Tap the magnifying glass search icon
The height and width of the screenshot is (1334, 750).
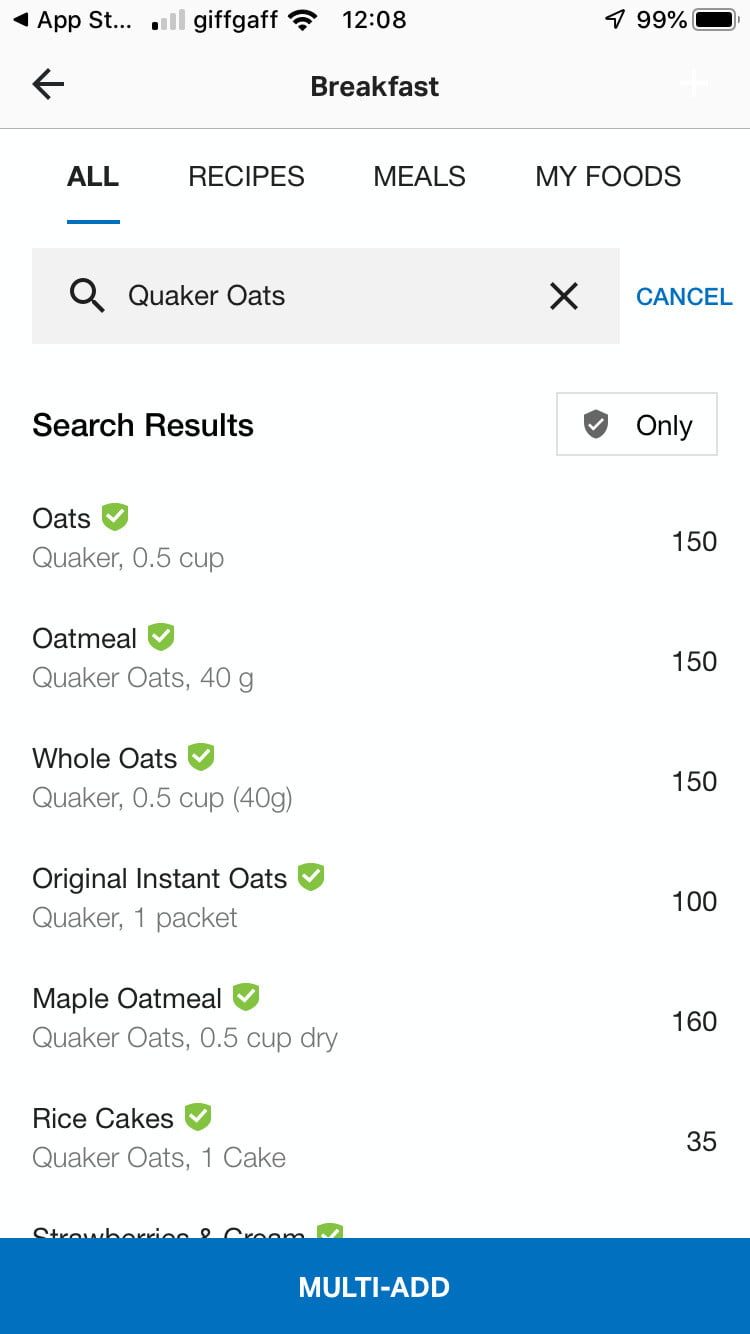point(87,296)
